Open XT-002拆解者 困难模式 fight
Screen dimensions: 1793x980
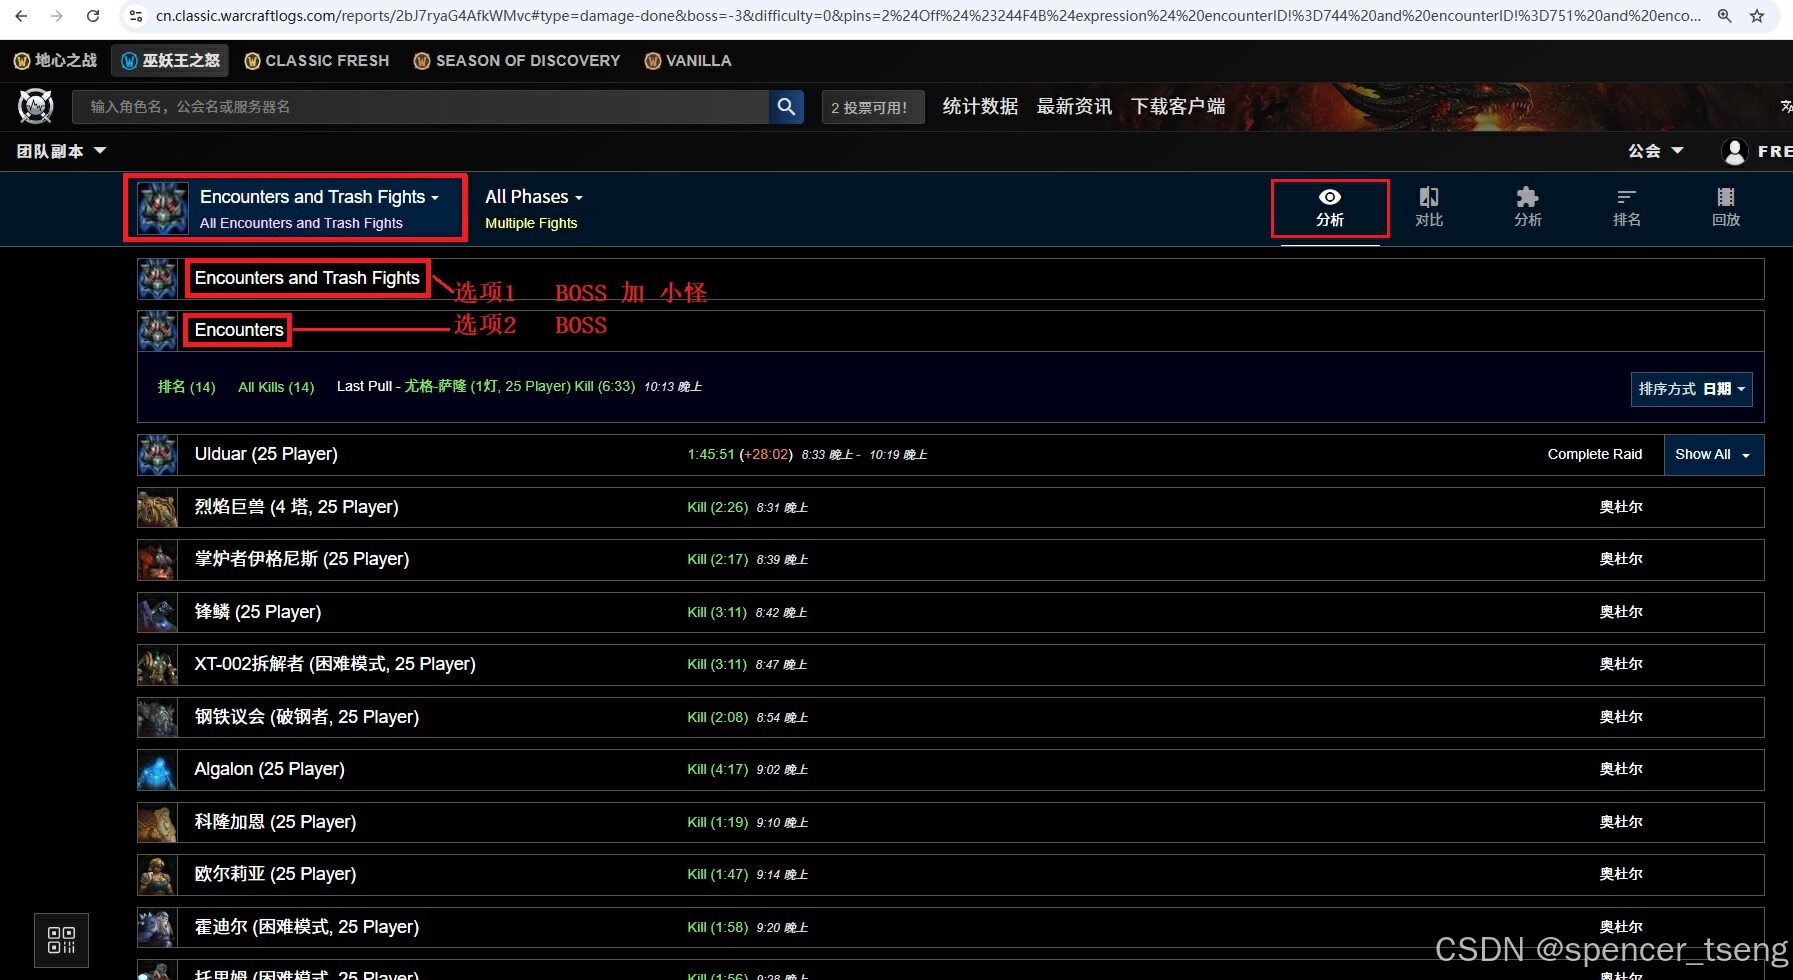[335, 665]
